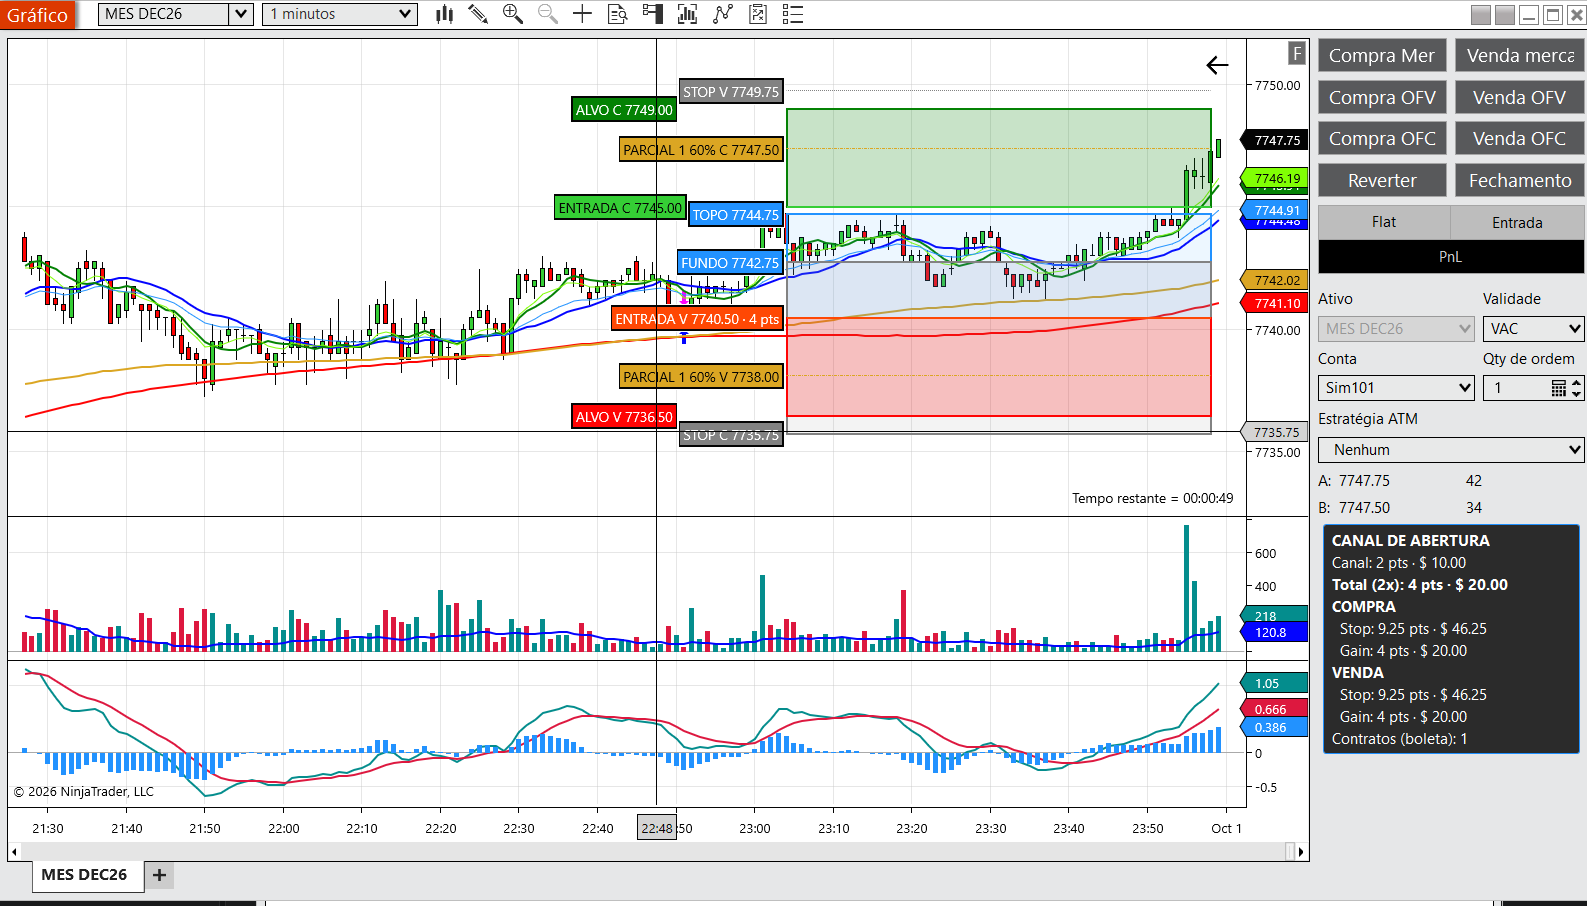
Task: Open the strategies clipboard icon
Action: click(x=758, y=14)
